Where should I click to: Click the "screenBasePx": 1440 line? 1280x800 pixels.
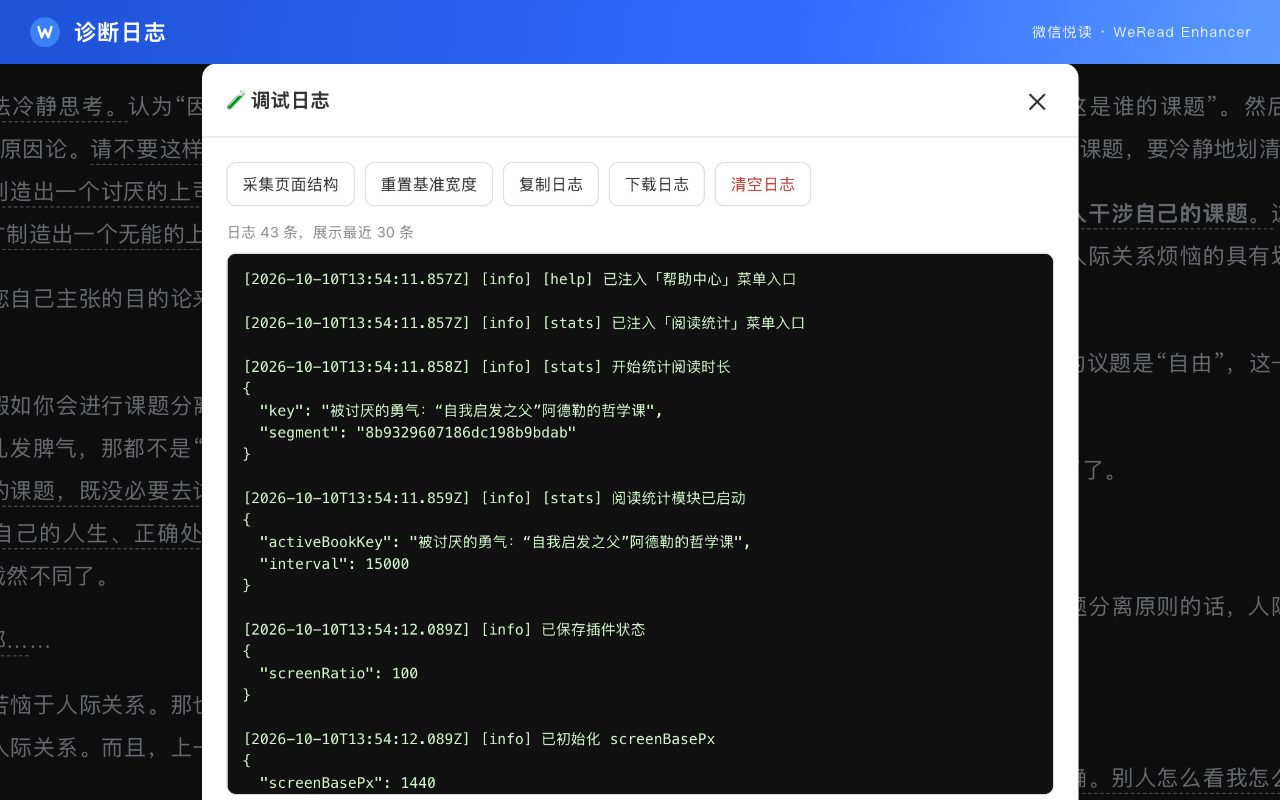347,783
